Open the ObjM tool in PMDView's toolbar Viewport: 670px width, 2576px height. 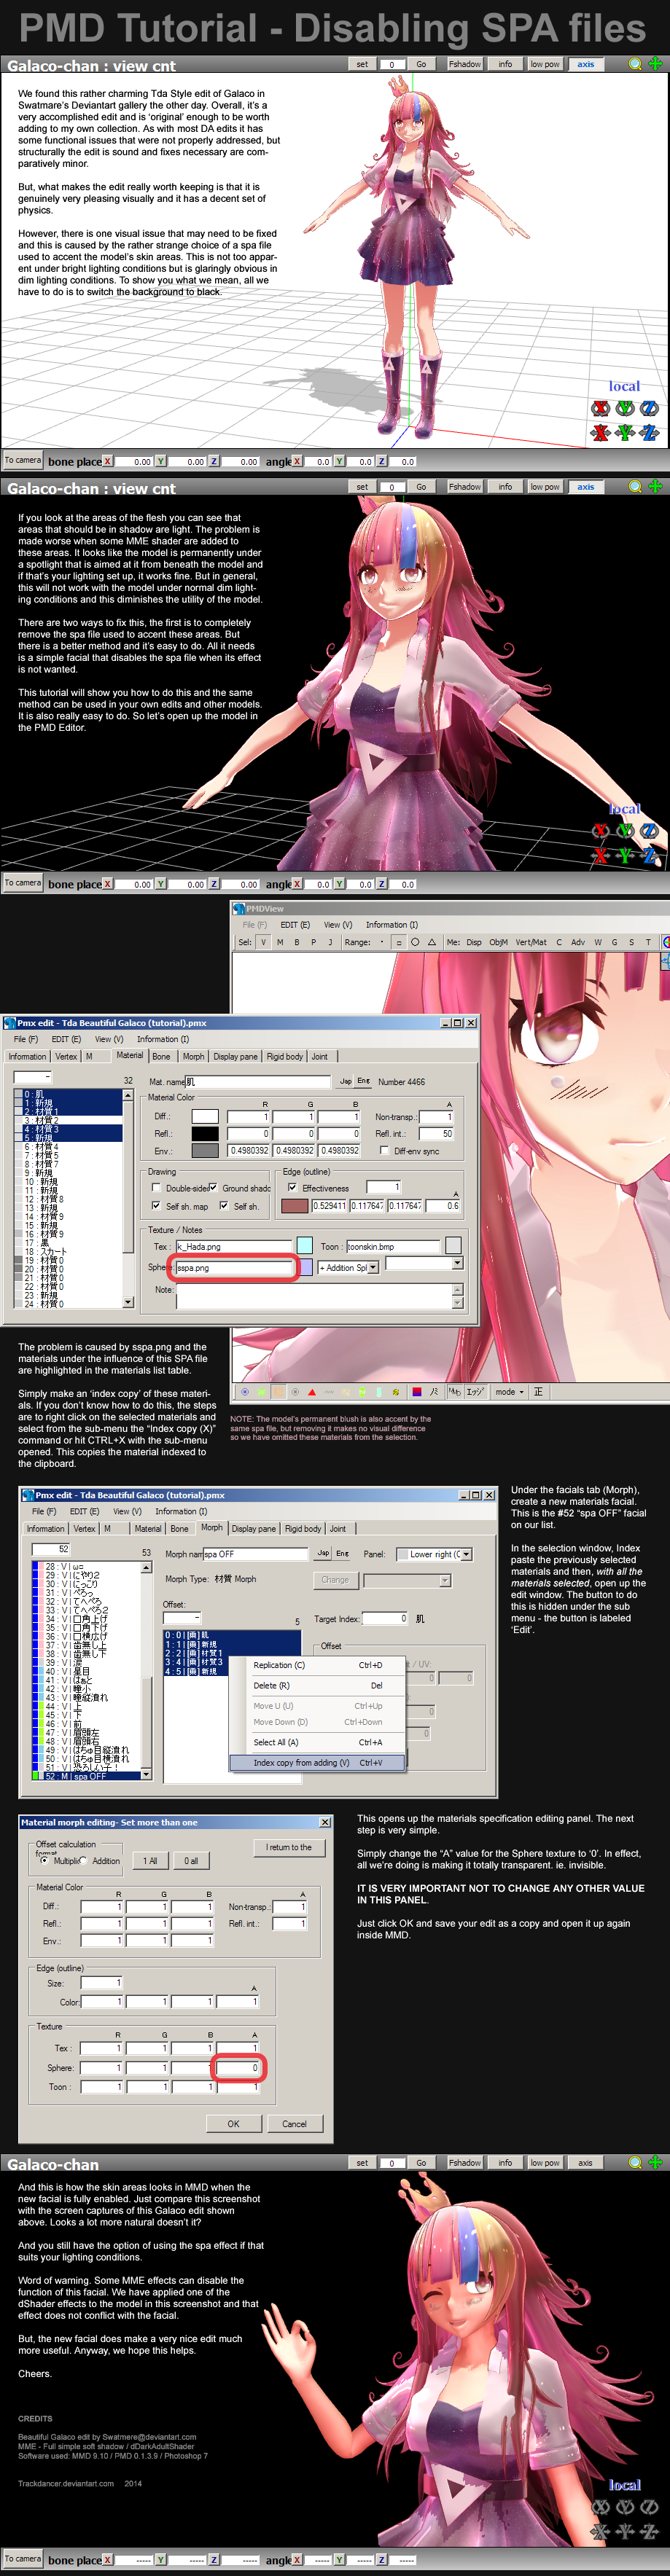point(498,941)
